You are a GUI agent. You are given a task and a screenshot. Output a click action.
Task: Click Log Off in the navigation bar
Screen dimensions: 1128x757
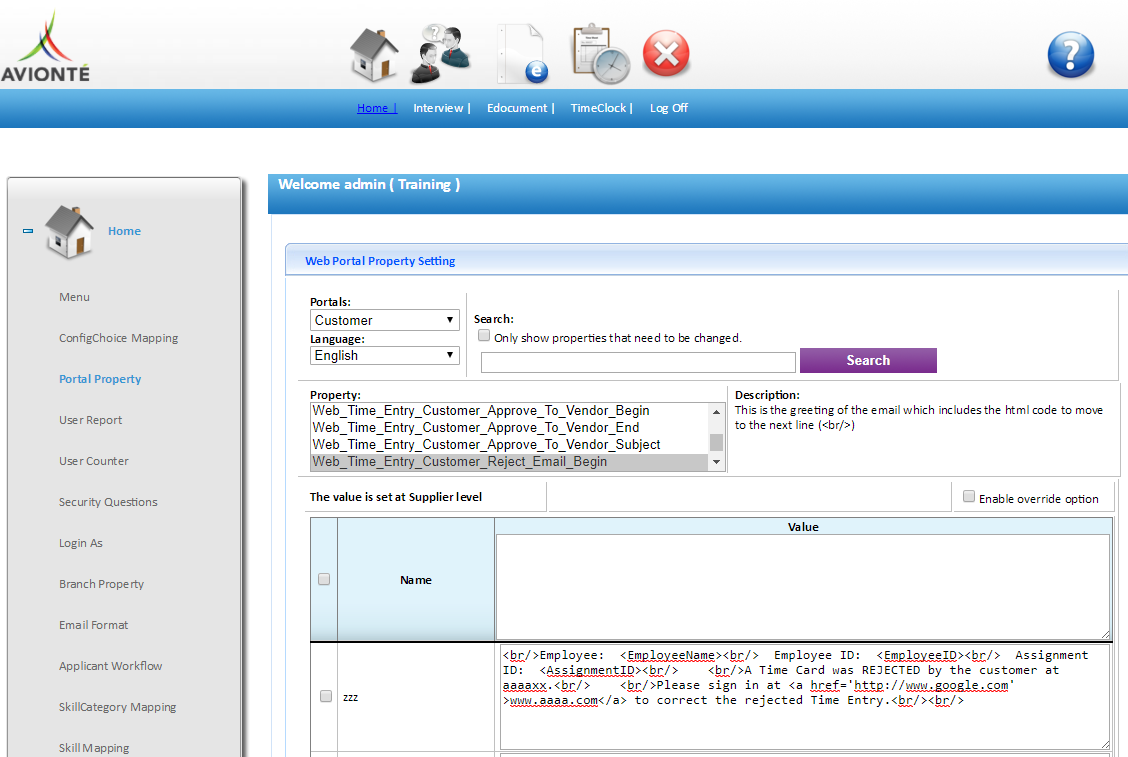(668, 108)
